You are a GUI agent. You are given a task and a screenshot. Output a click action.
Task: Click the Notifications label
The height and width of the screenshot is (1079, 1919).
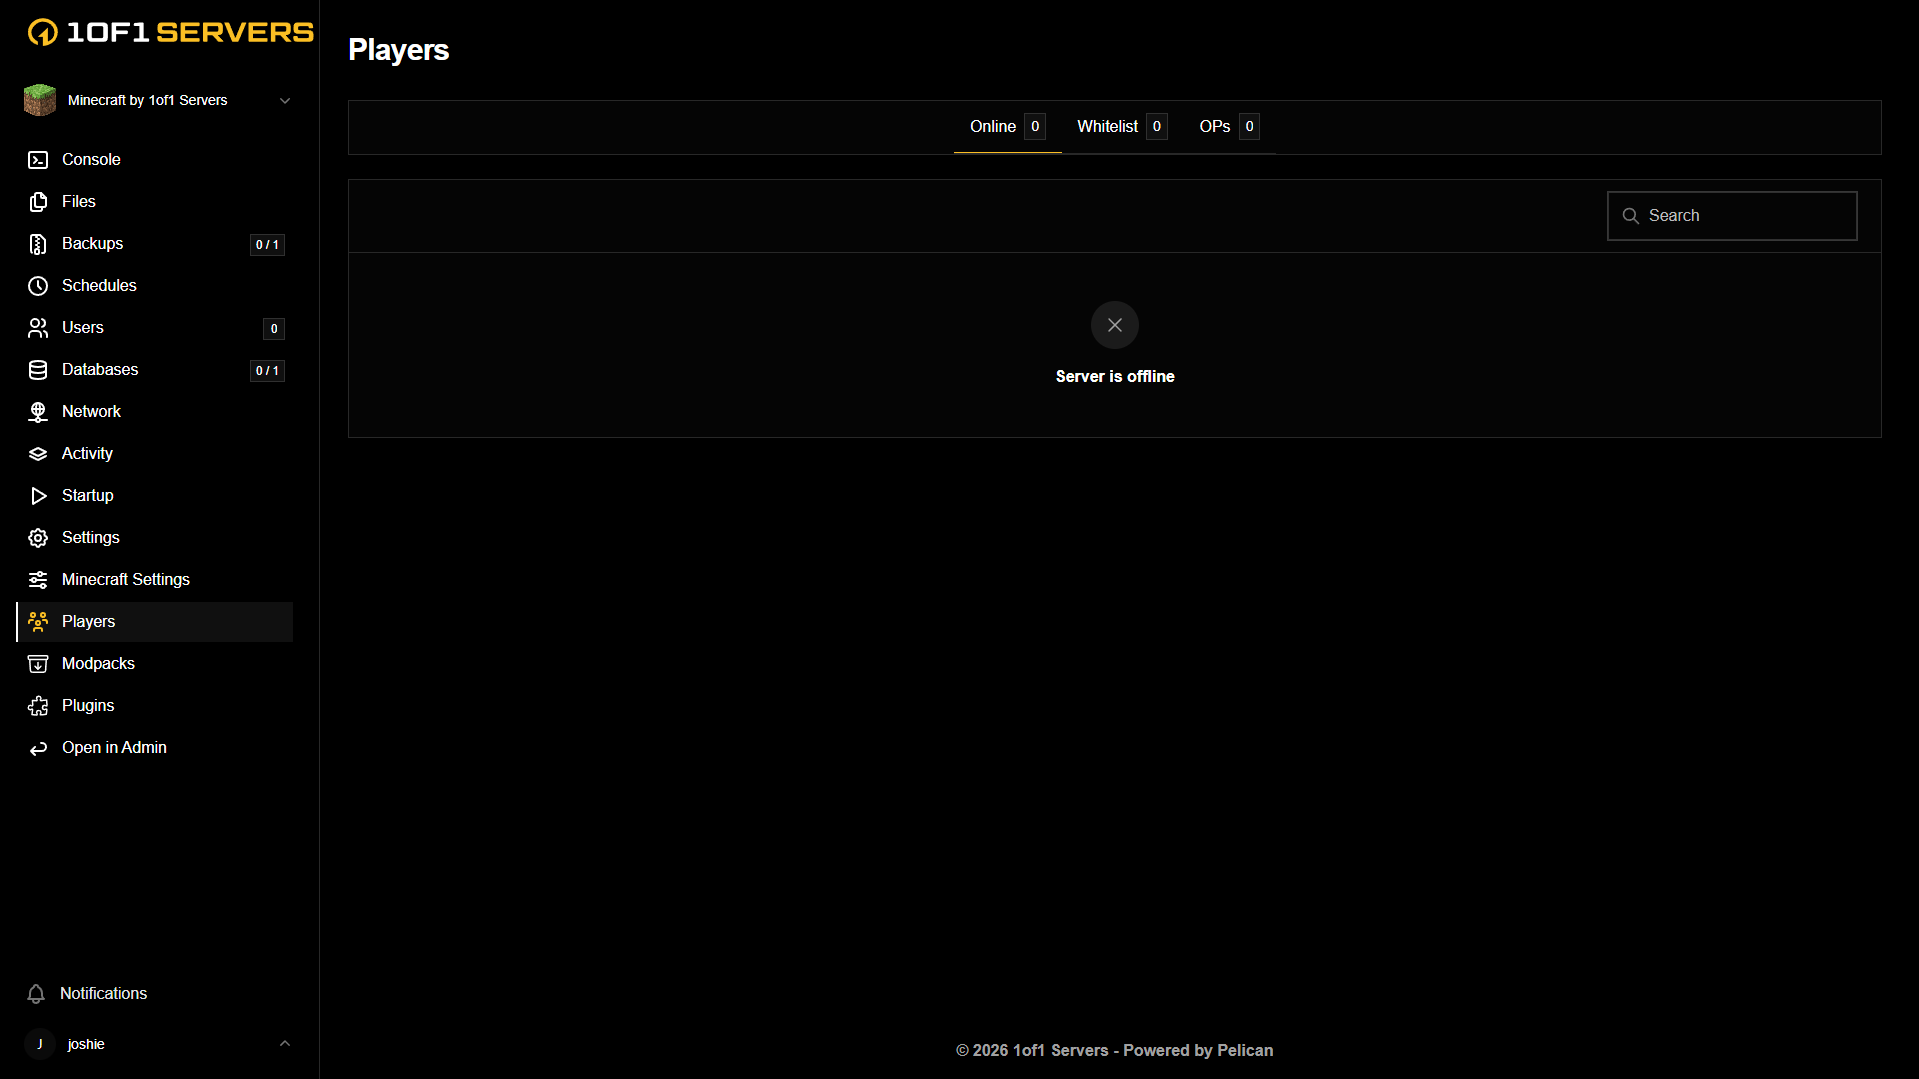tap(103, 994)
